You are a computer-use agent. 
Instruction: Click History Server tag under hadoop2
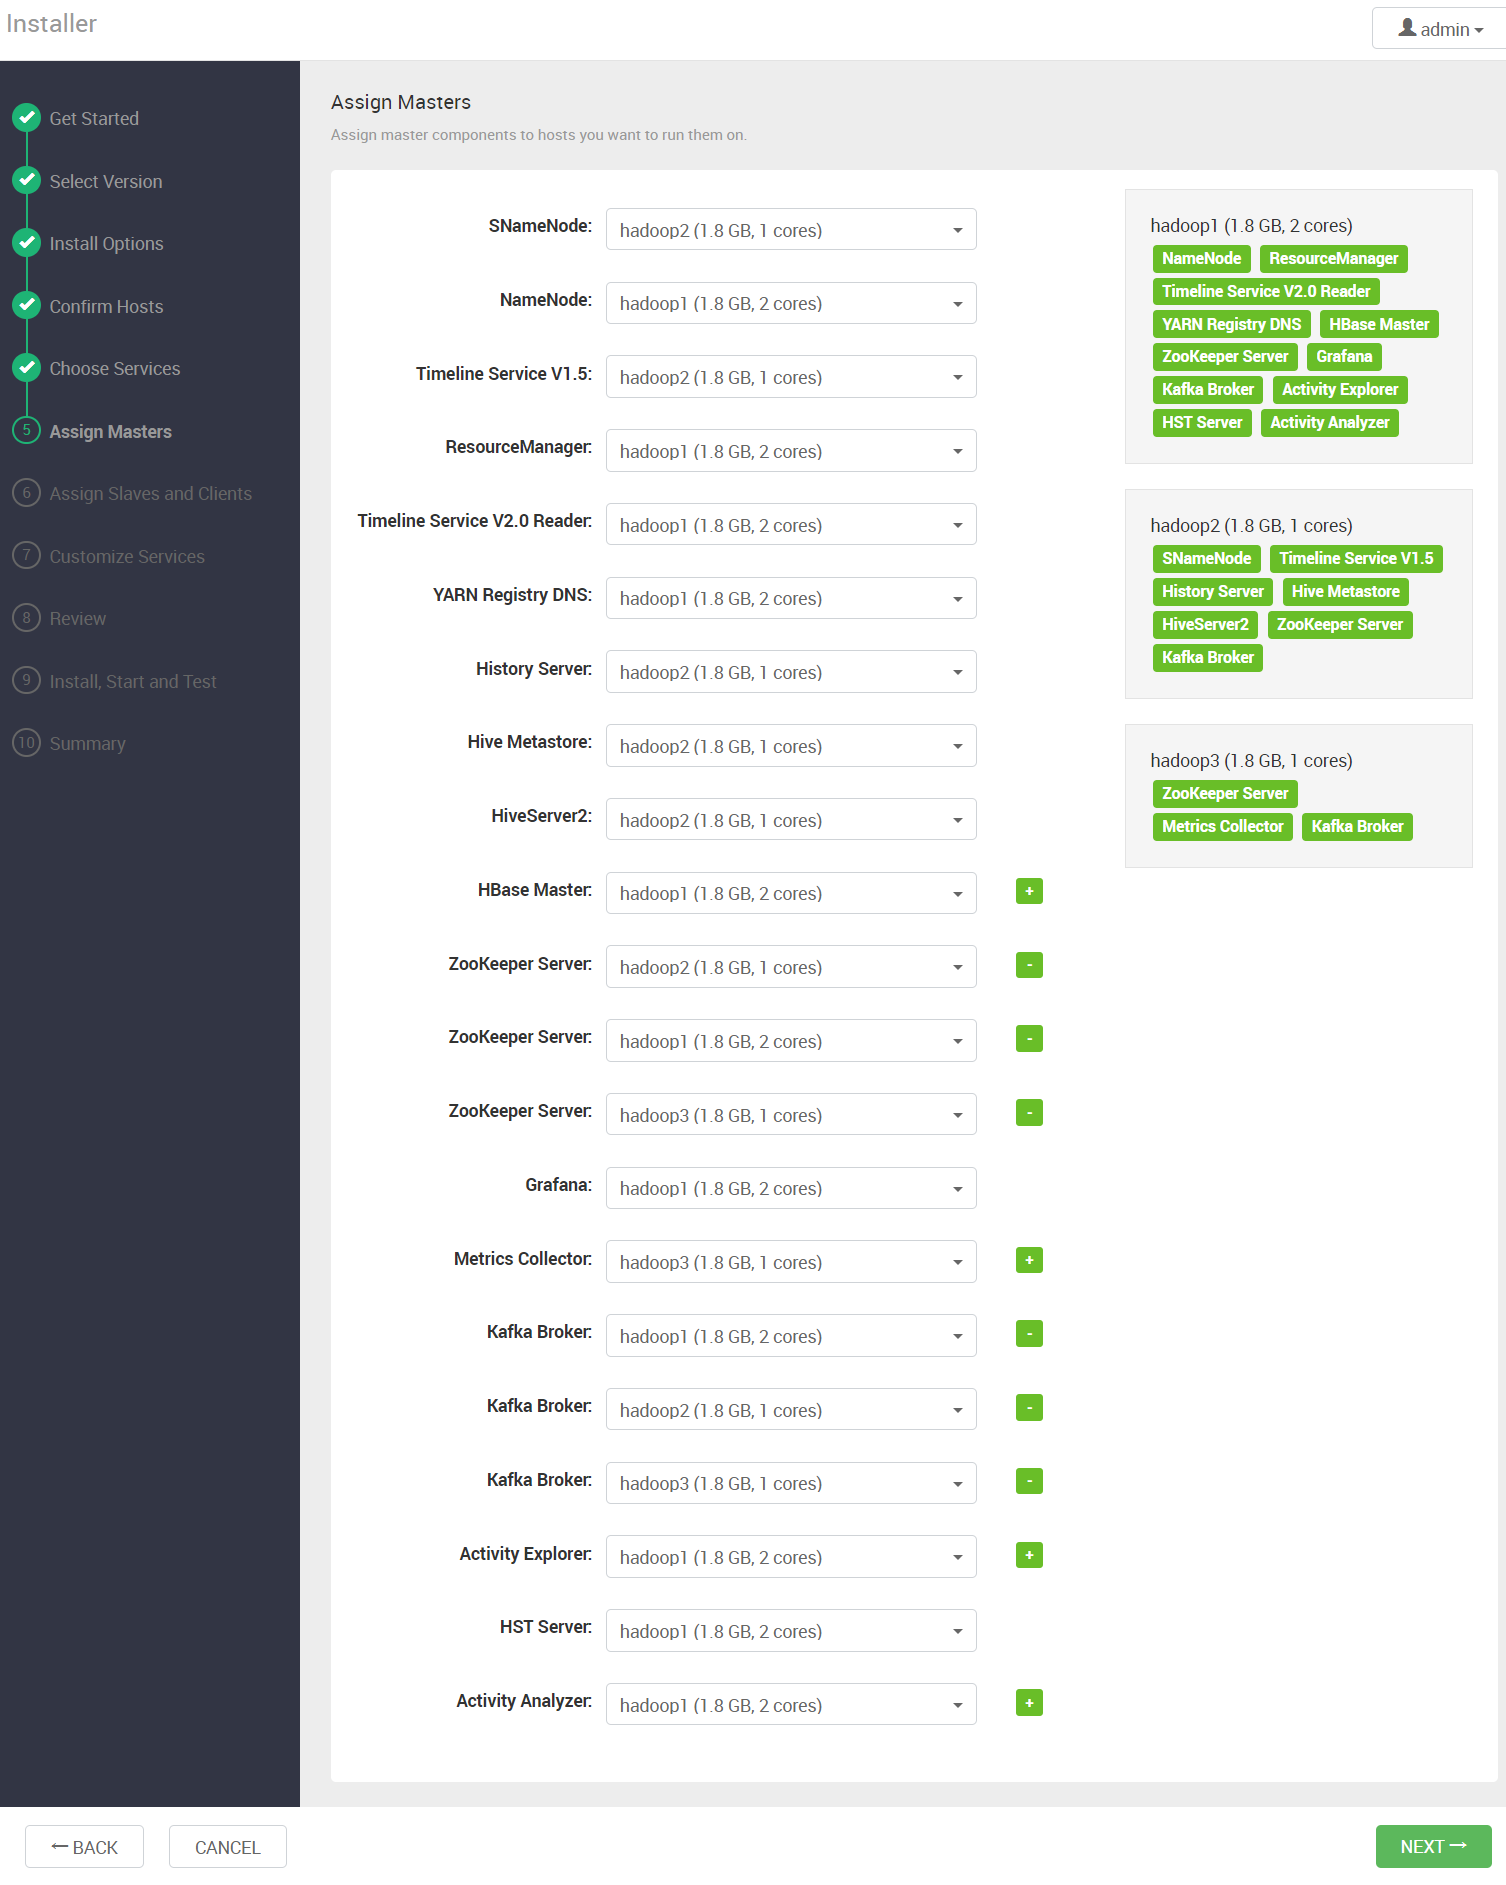pos(1213,591)
